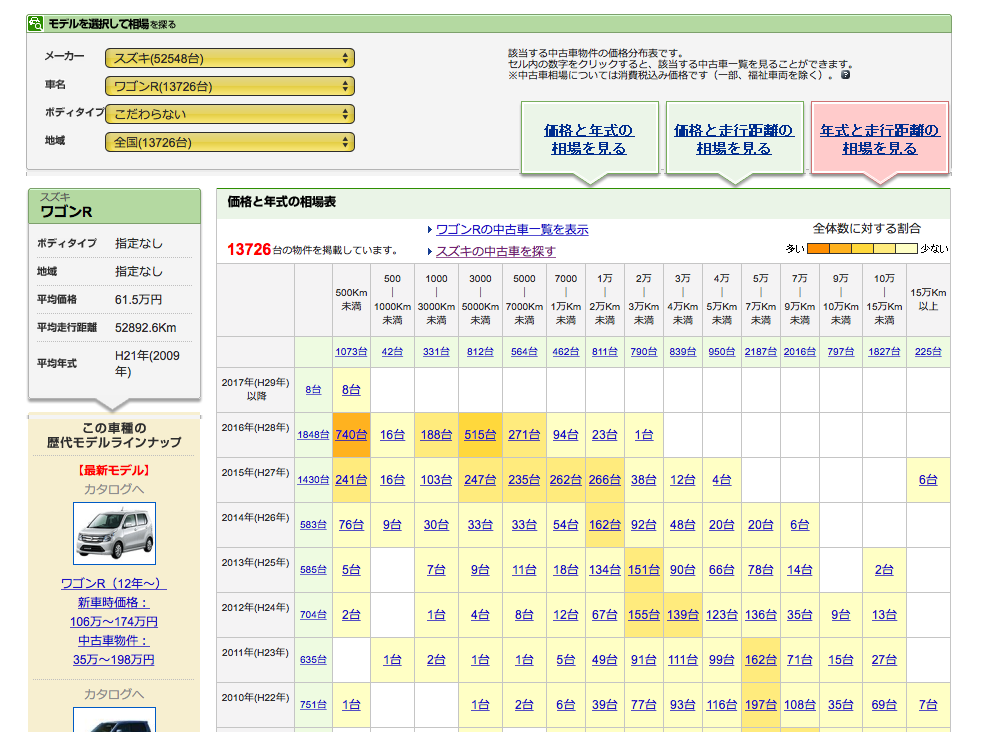This screenshot has height=732, width=993.
Task: Open the 271台 cell in the 2016 row
Action: click(x=524, y=435)
